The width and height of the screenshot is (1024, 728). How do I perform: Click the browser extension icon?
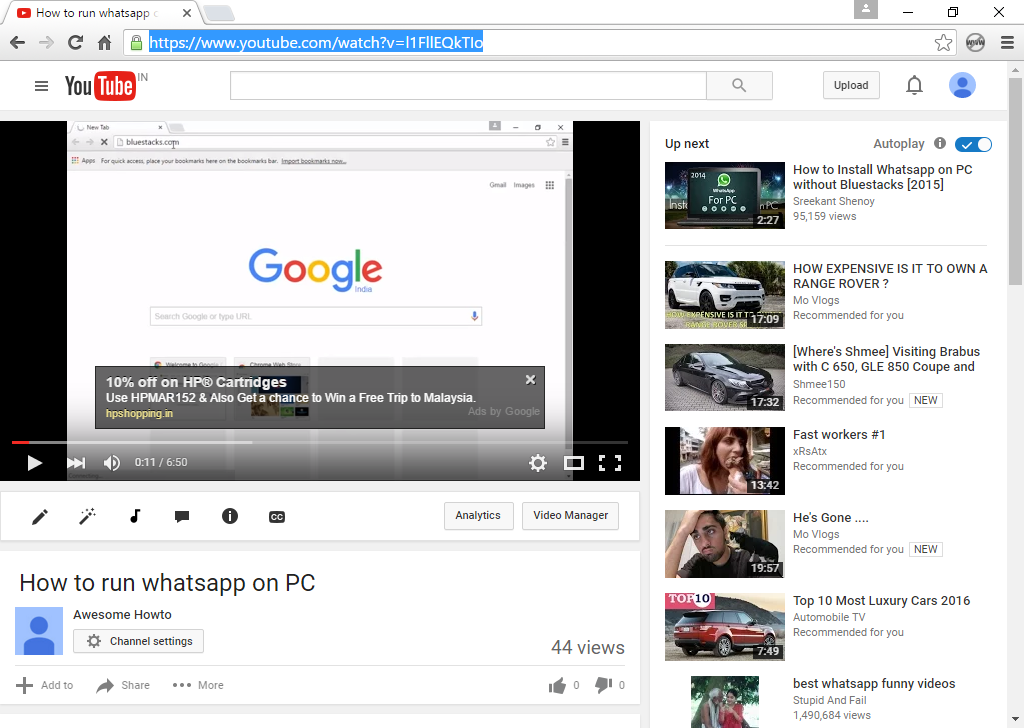pos(975,43)
